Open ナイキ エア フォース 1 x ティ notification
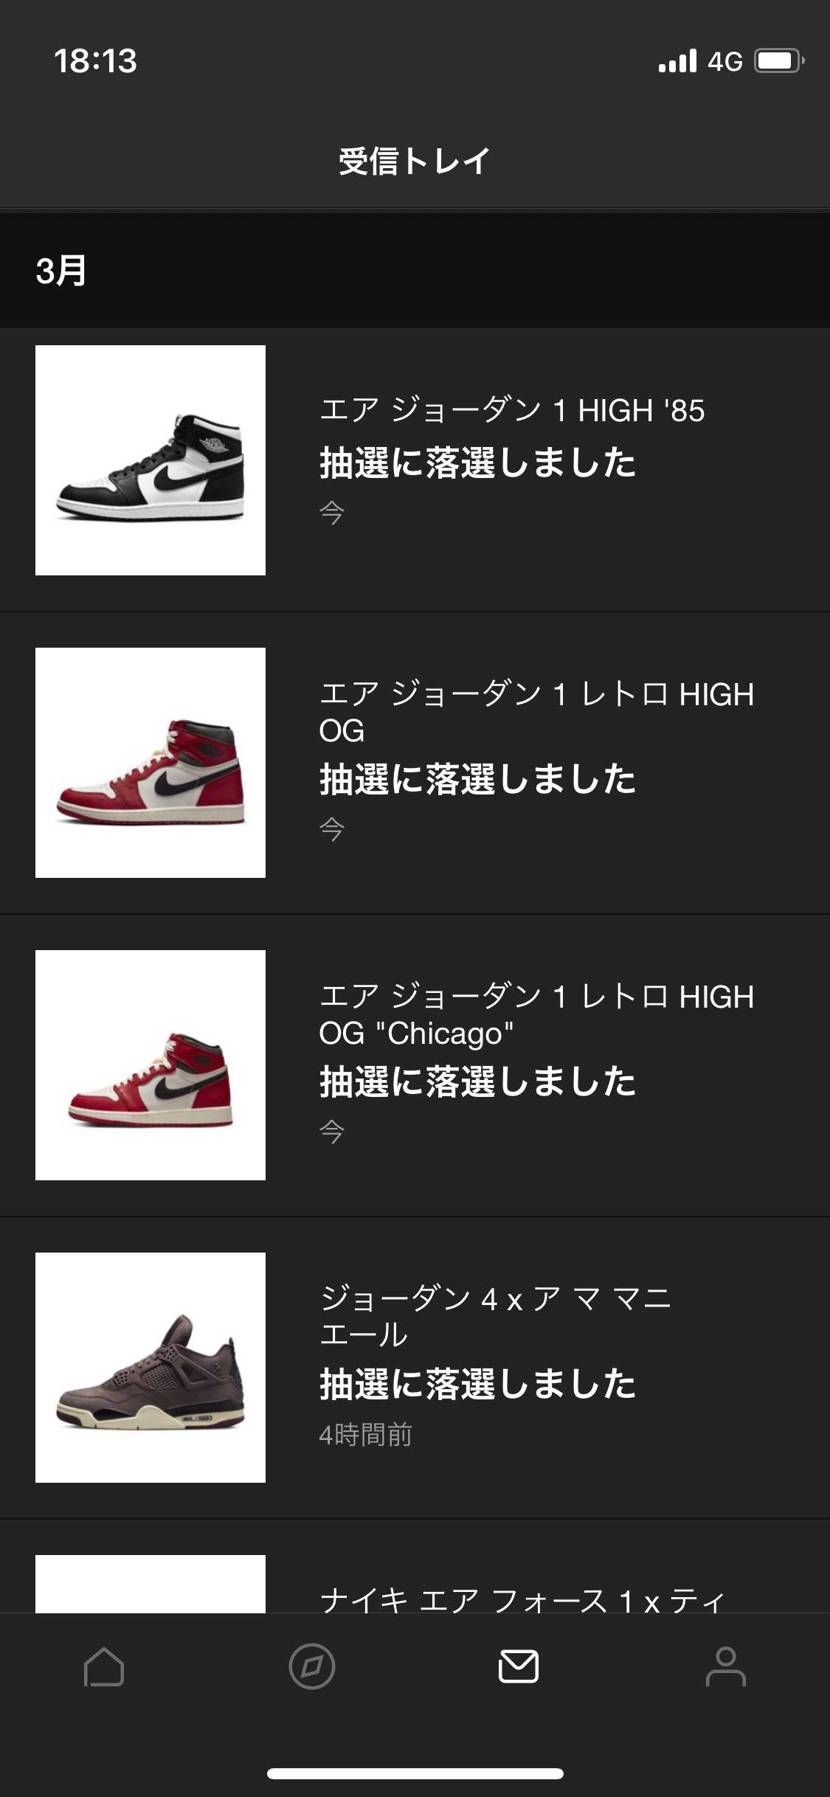This screenshot has height=1797, width=830. [x=415, y=1566]
